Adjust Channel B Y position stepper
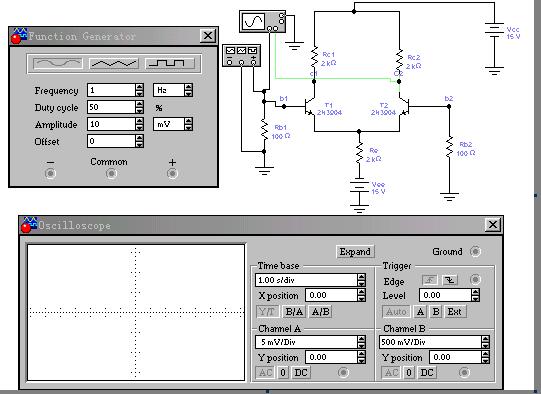 click(485, 357)
